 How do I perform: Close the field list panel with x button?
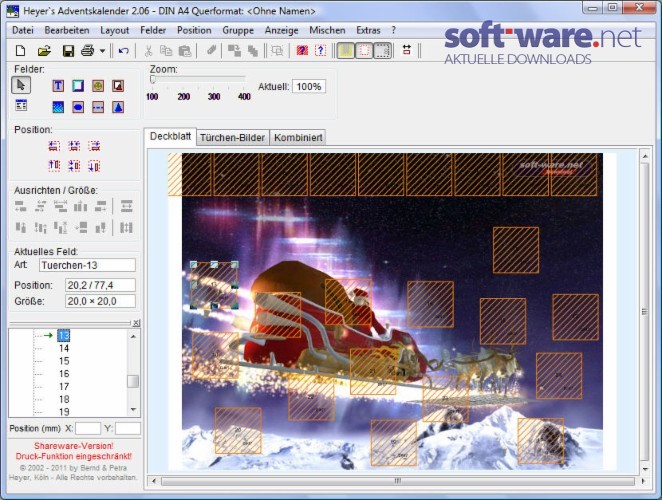(x=136, y=323)
